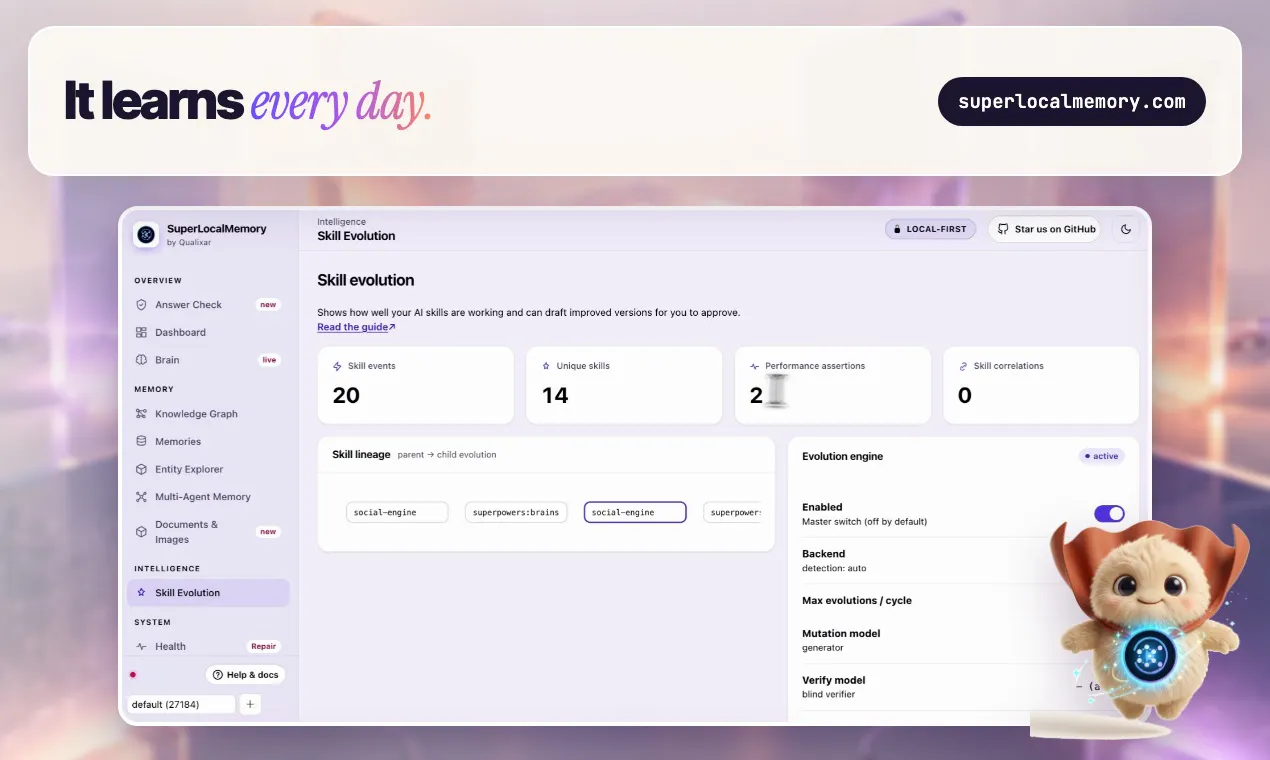1270x760 pixels.
Task: Click the LOCAL-FIRST badge
Action: click(930, 229)
